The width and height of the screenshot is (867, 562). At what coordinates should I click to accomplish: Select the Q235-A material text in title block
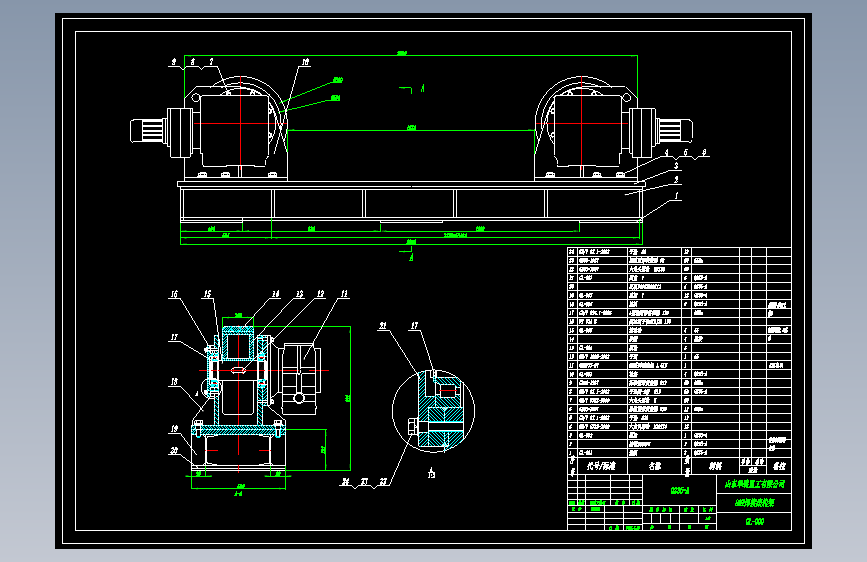click(680, 490)
